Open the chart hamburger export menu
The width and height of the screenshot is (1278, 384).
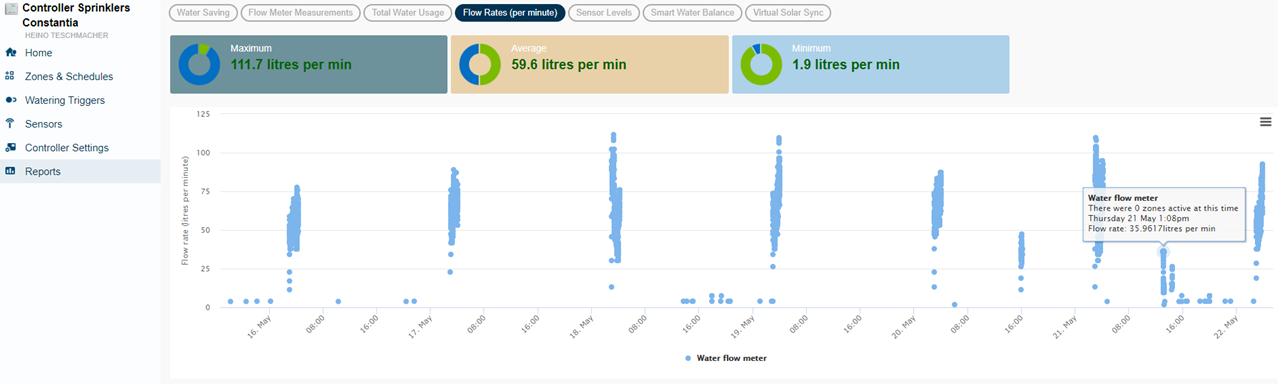[1265, 122]
